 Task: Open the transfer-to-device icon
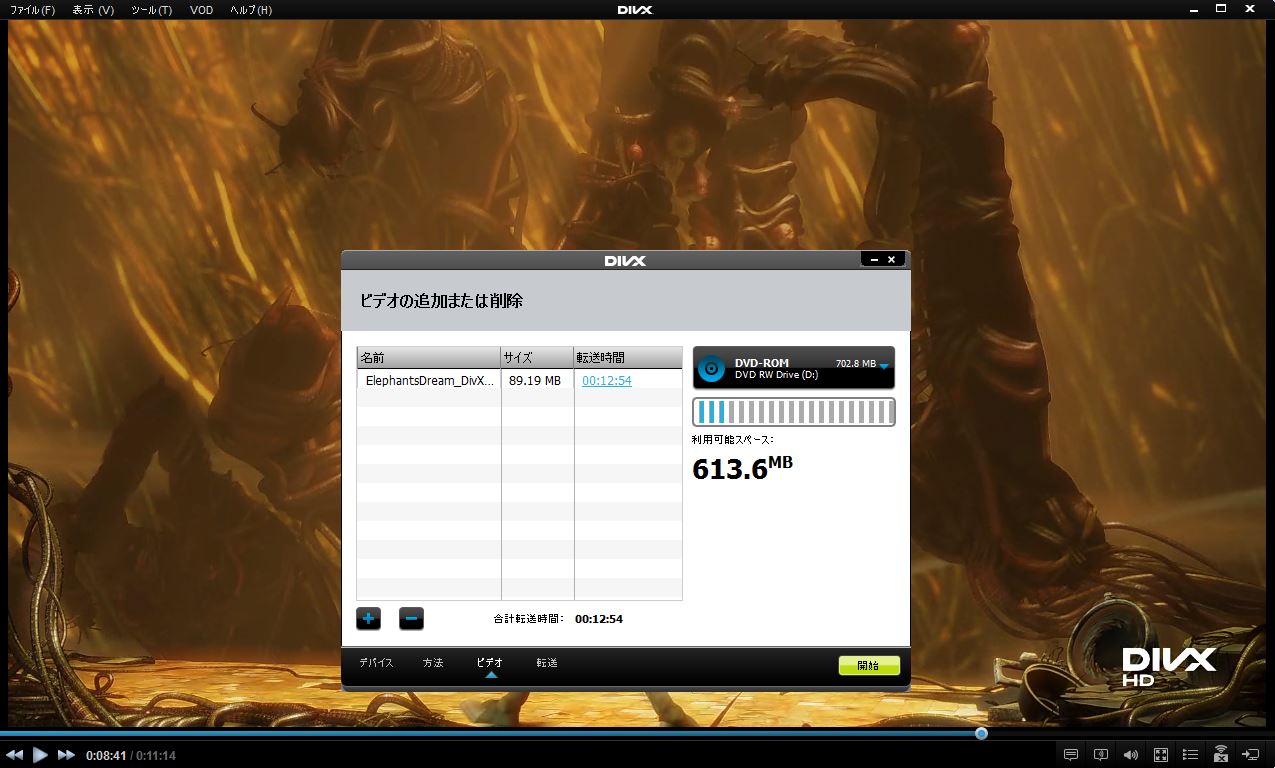[x=1251, y=754]
